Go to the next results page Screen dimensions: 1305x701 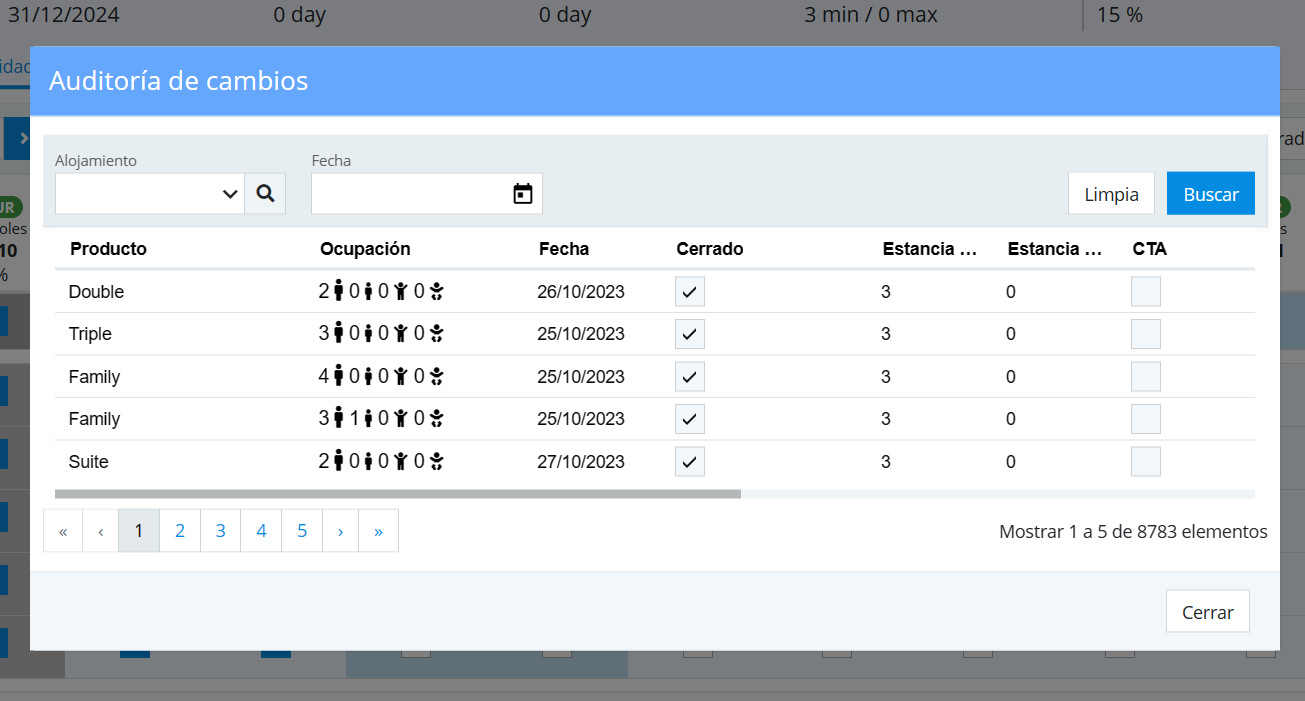pyautogui.click(x=341, y=531)
